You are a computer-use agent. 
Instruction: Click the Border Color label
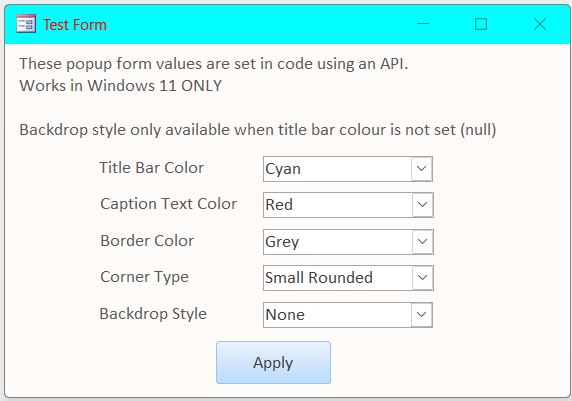click(147, 241)
